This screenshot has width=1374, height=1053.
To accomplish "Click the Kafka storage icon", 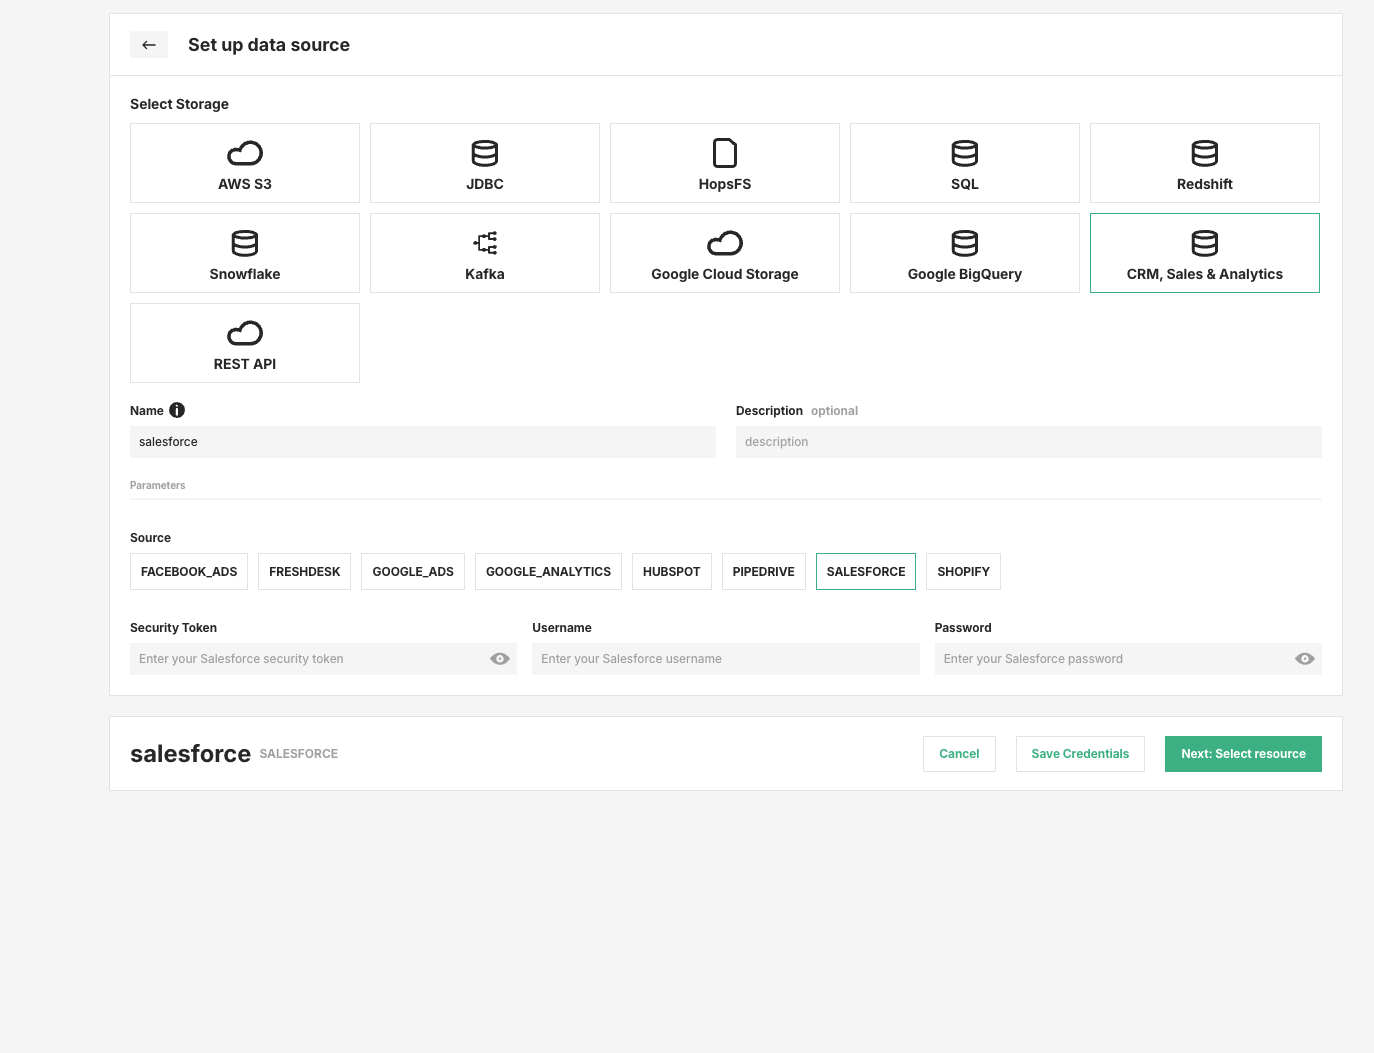I will [x=484, y=242].
